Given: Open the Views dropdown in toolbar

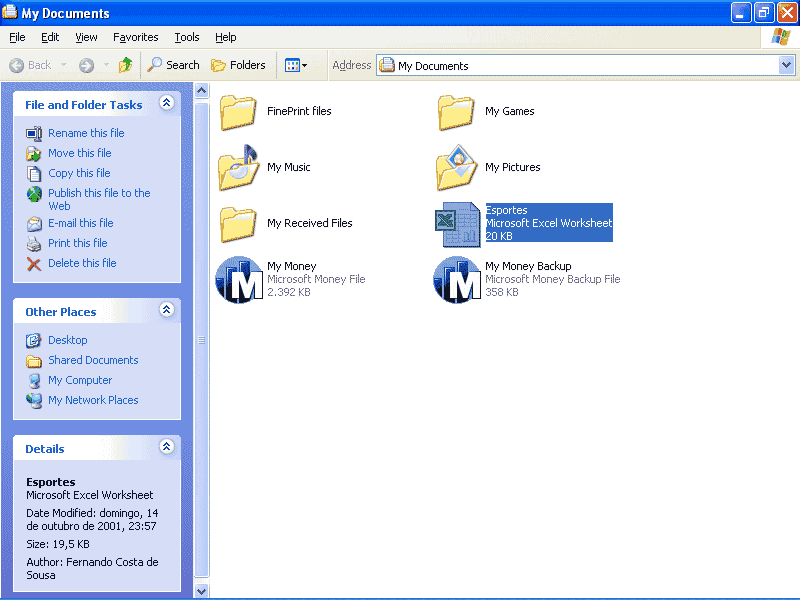Looking at the screenshot, I should 296,65.
